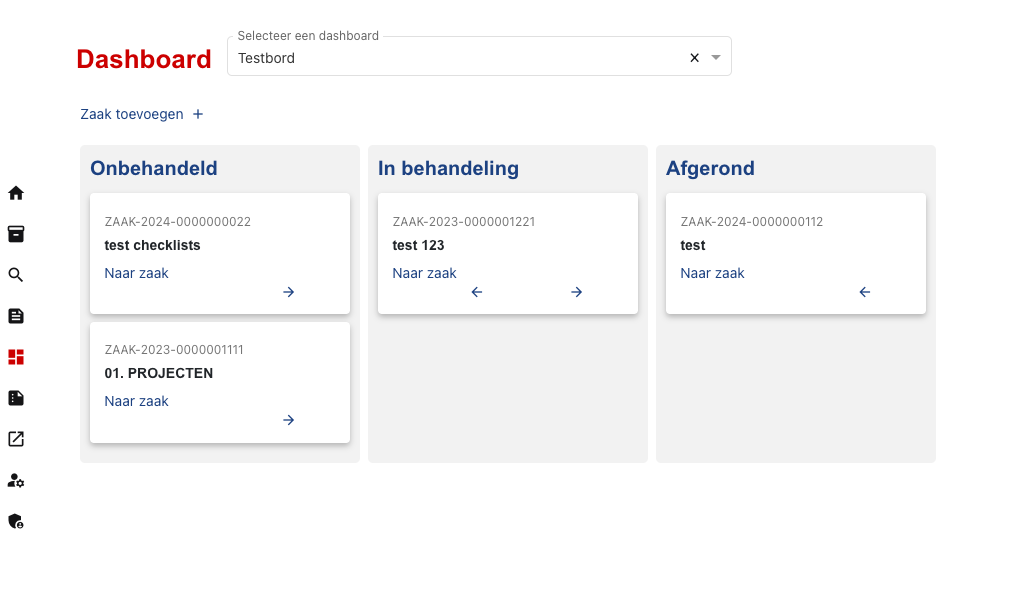Screen dimensions: 1027x616
Task: Open the Home icon in sidebar
Action: (16, 193)
